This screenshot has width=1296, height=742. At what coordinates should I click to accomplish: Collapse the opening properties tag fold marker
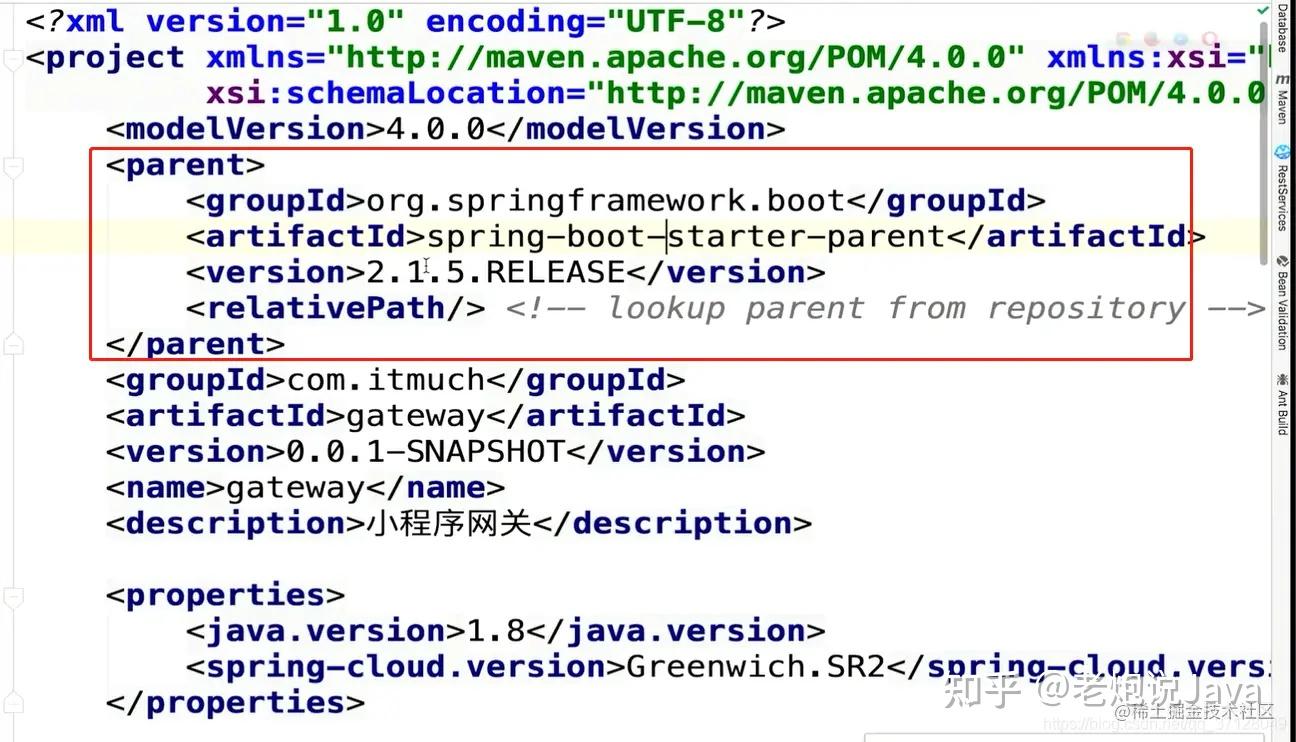tap(12, 596)
